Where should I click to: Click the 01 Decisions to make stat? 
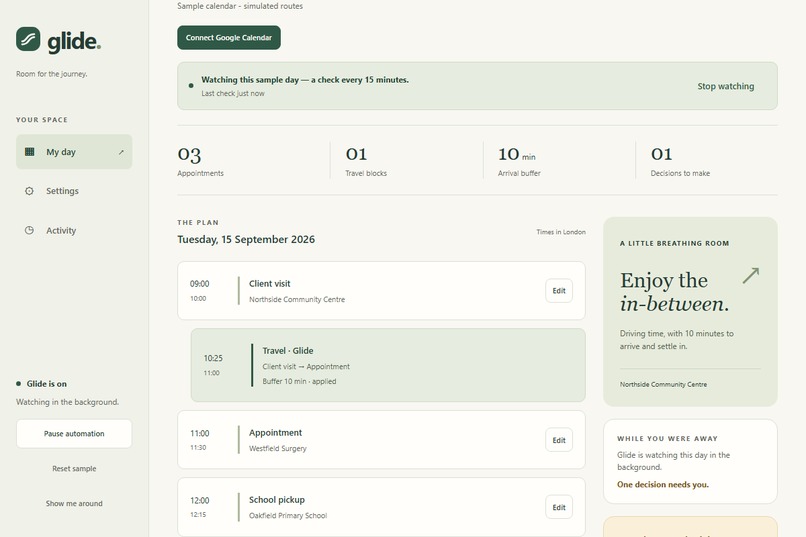tap(680, 160)
